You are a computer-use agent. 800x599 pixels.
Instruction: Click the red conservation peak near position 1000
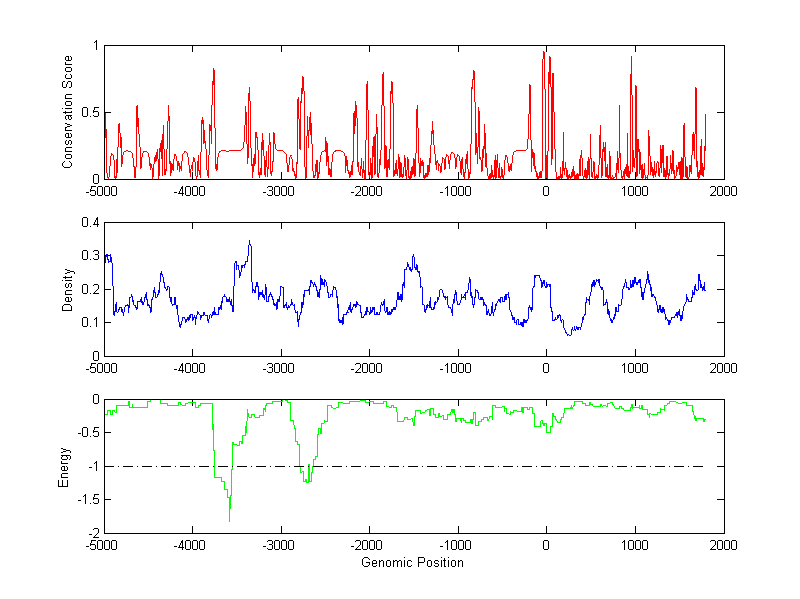(x=631, y=58)
